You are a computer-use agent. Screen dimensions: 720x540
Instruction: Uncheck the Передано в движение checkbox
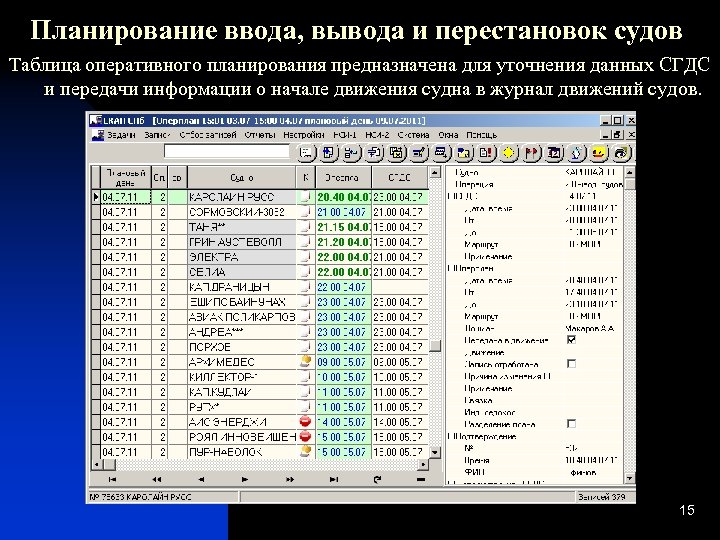(571, 340)
